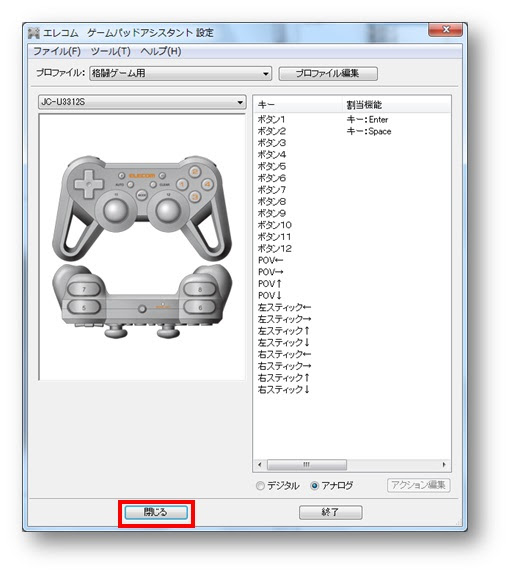Screen dimensions: 510x574
Task: Click the horizontal scrollbar right arrow
Action: pyautogui.click(x=444, y=465)
